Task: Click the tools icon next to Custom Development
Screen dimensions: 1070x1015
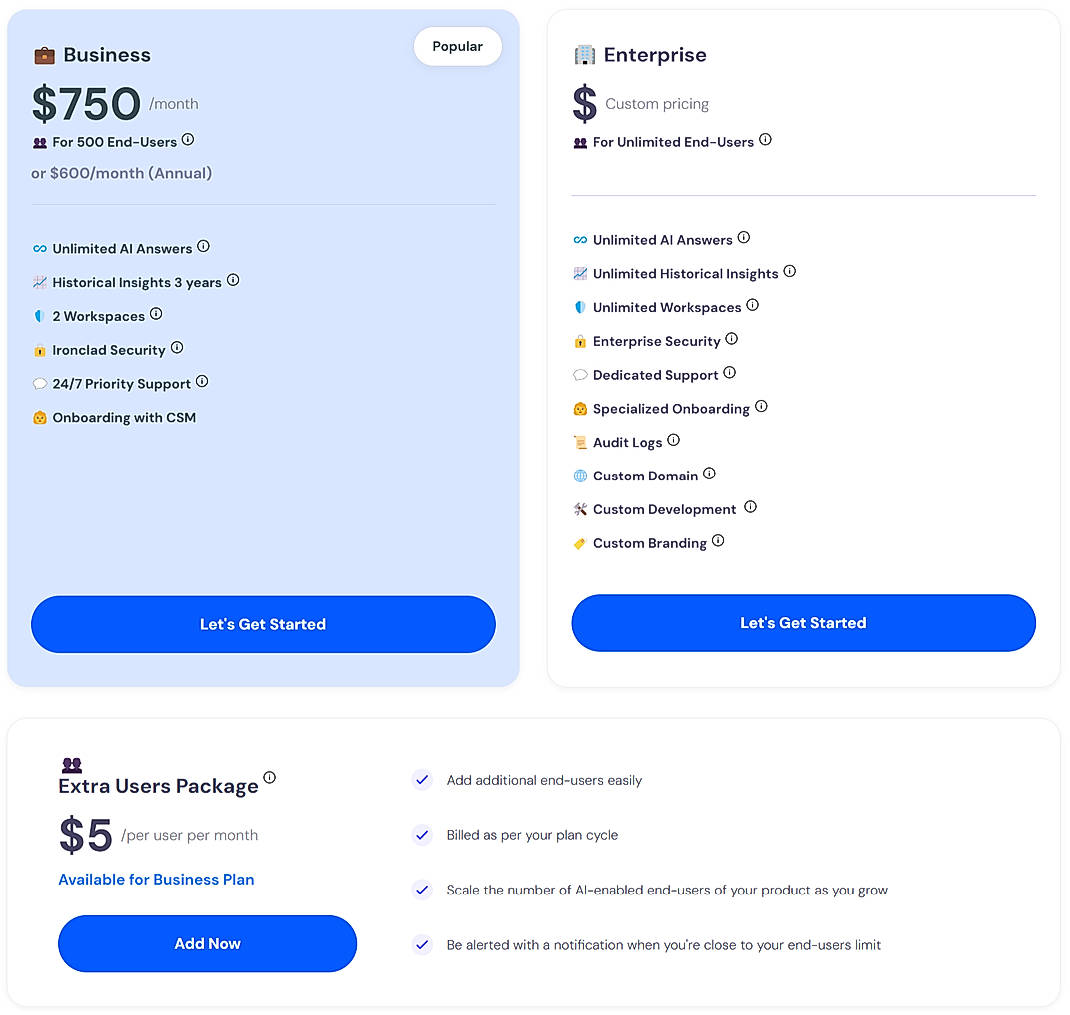Action: (579, 509)
